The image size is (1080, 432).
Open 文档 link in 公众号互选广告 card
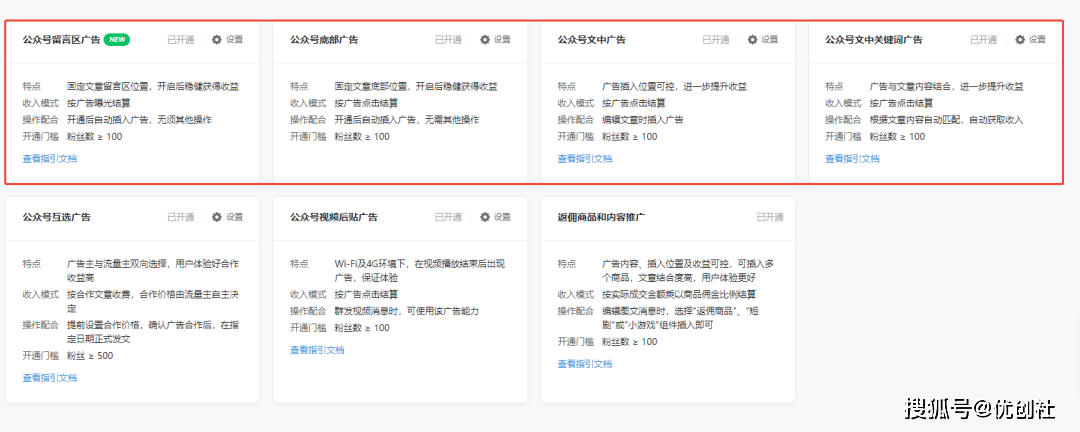(x=68, y=377)
